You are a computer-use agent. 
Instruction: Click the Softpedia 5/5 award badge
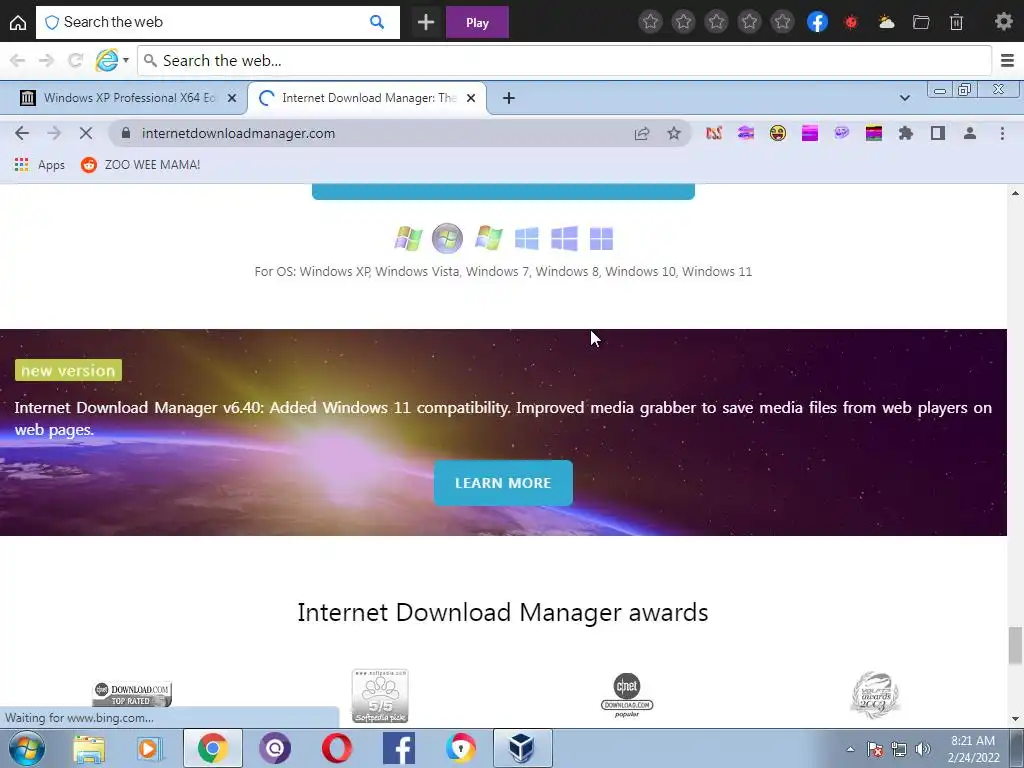(380, 696)
